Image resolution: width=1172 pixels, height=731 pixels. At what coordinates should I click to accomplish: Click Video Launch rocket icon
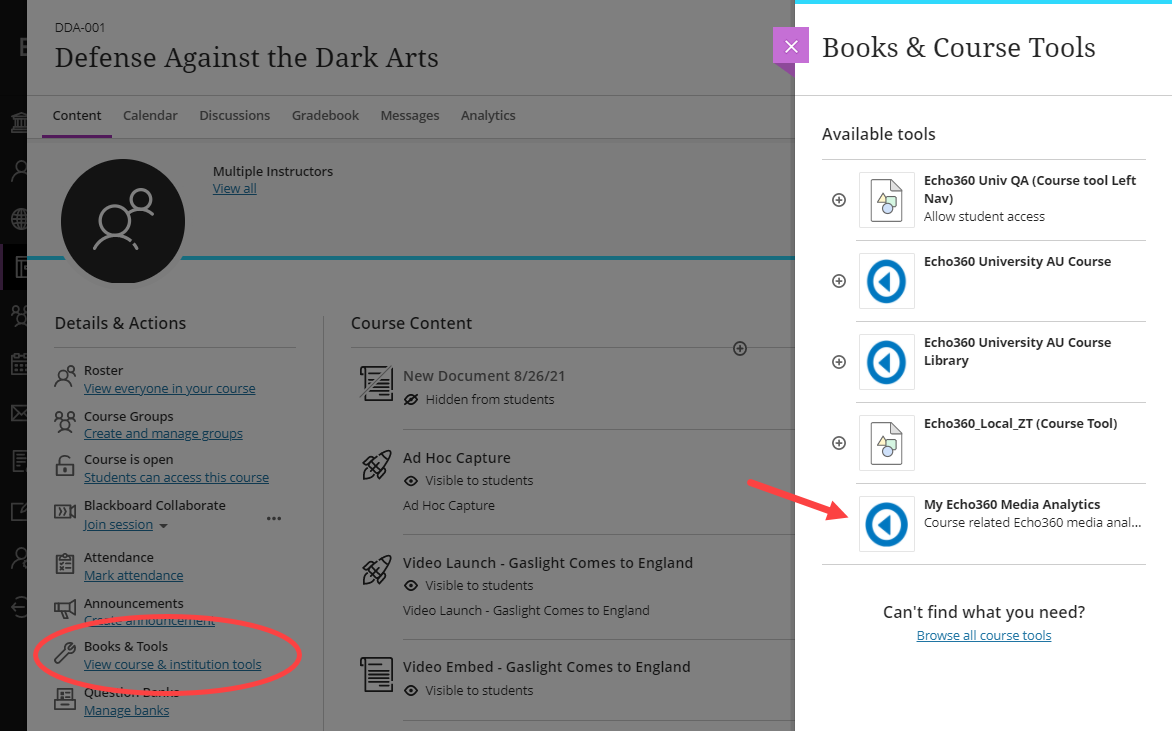pos(376,570)
